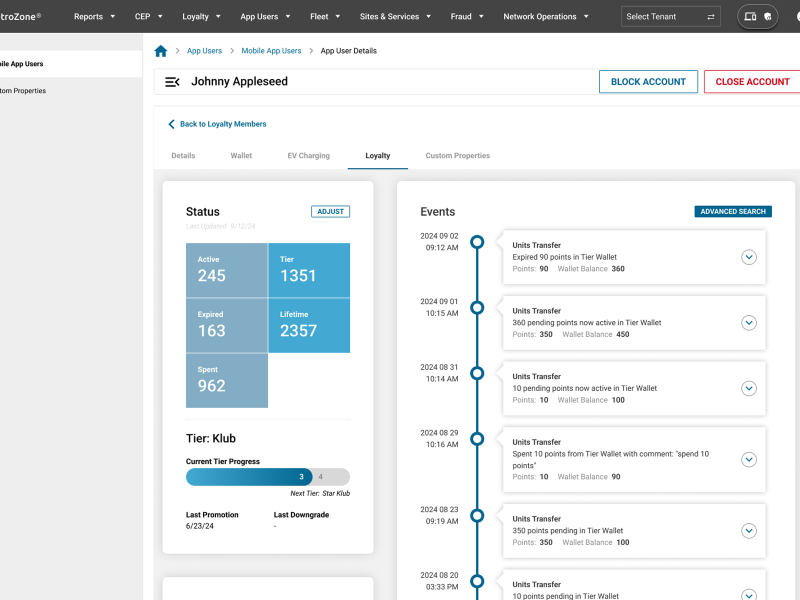Screen dimensions: 800x600
Task: Expand the first Units Transfer event details
Action: pos(749,257)
